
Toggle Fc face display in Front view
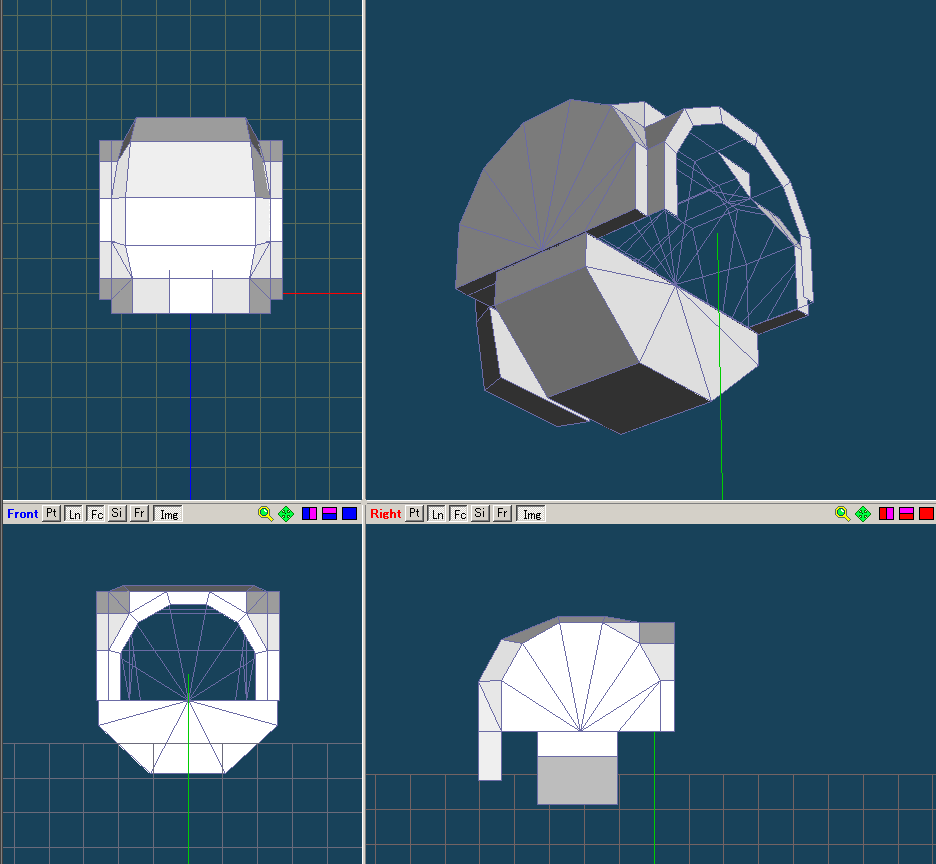[x=96, y=514]
